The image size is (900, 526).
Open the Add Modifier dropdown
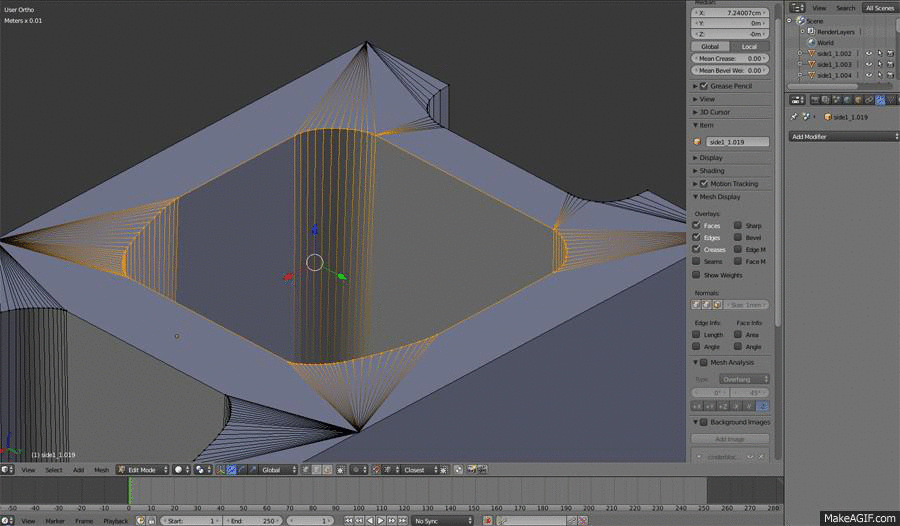pyautogui.click(x=844, y=137)
